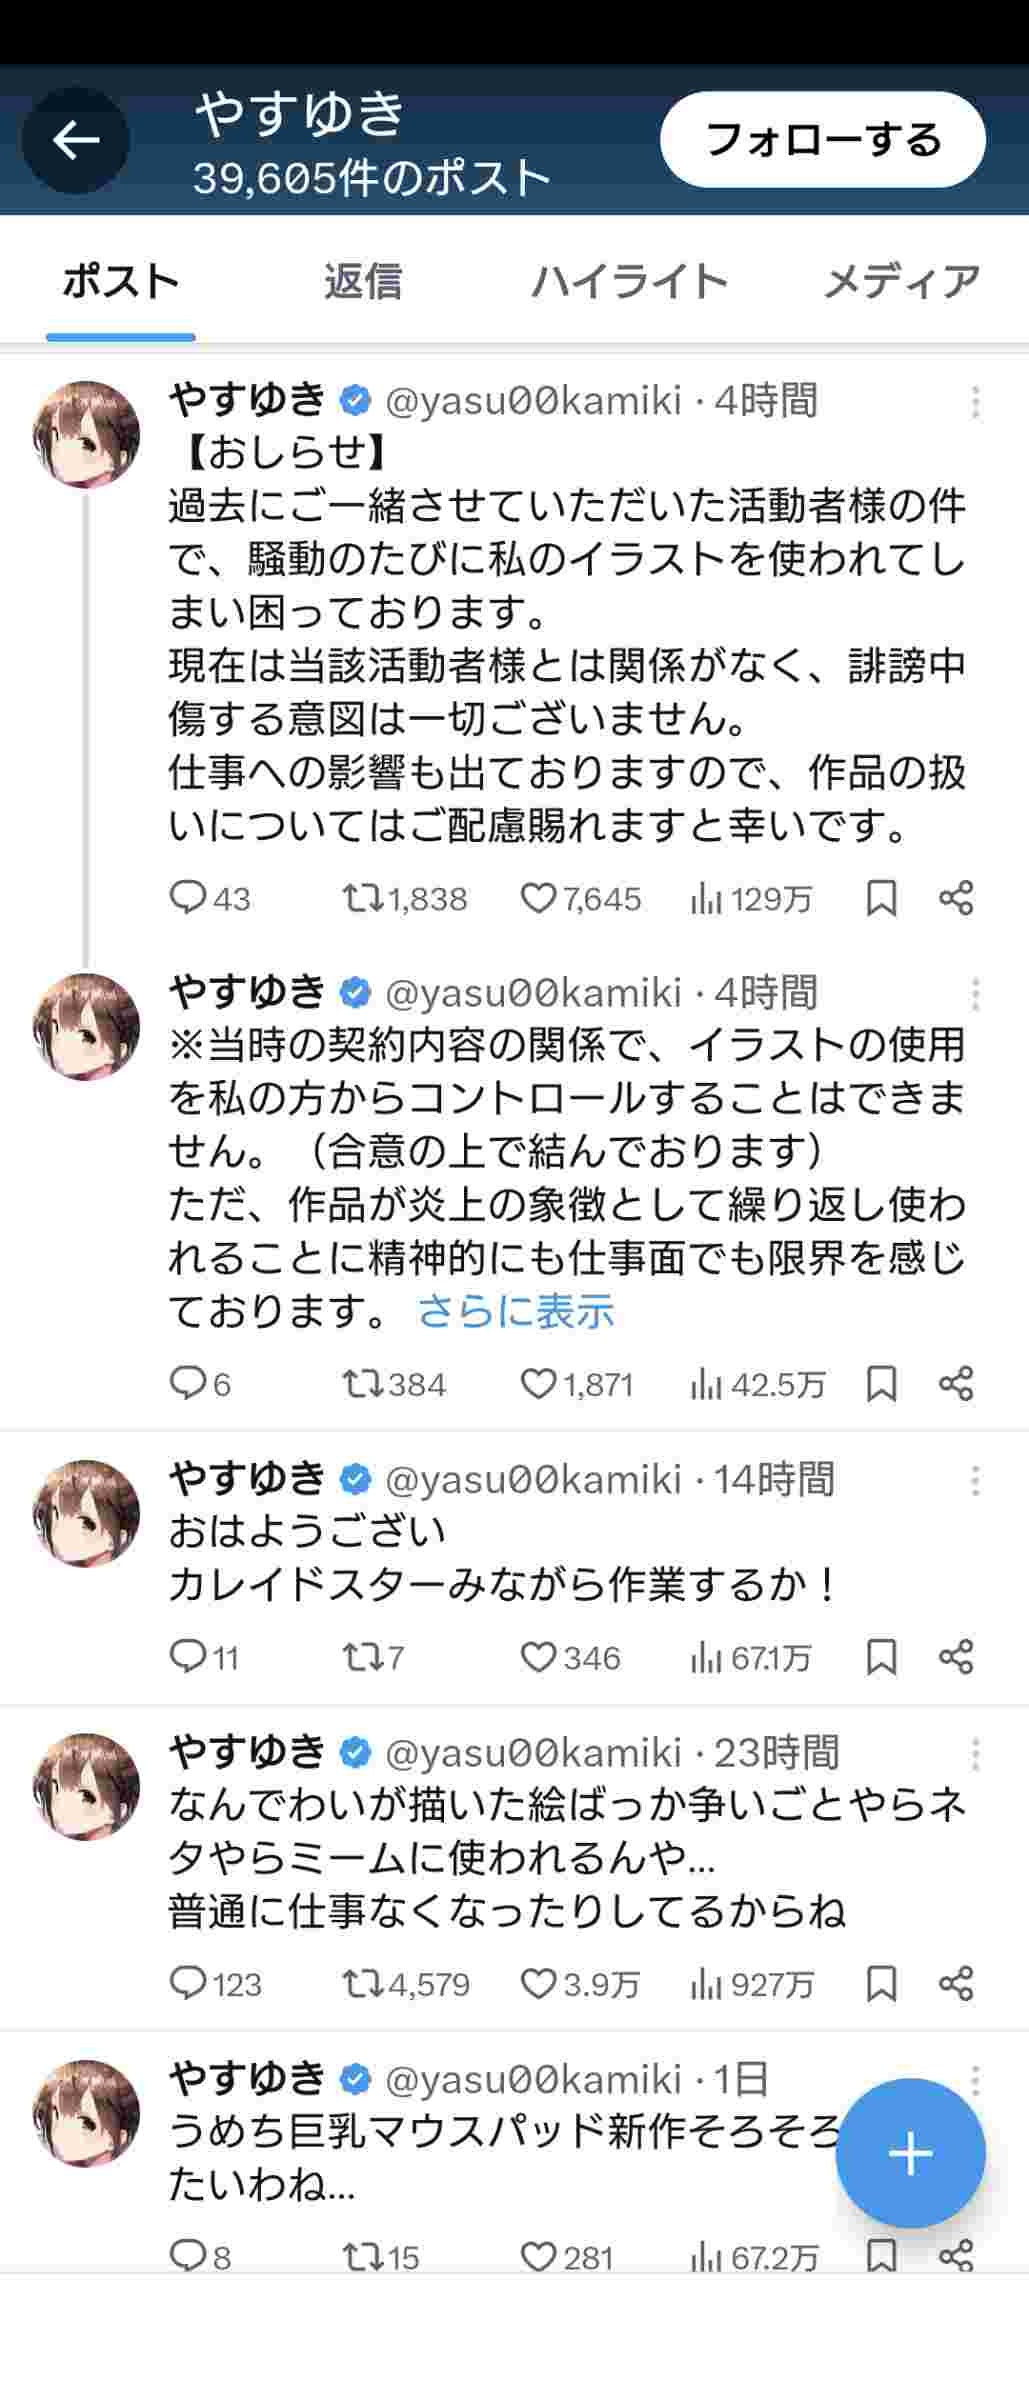Open the avatar on the 23時間 post
This screenshot has width=1029, height=2400.
pos(86,1787)
